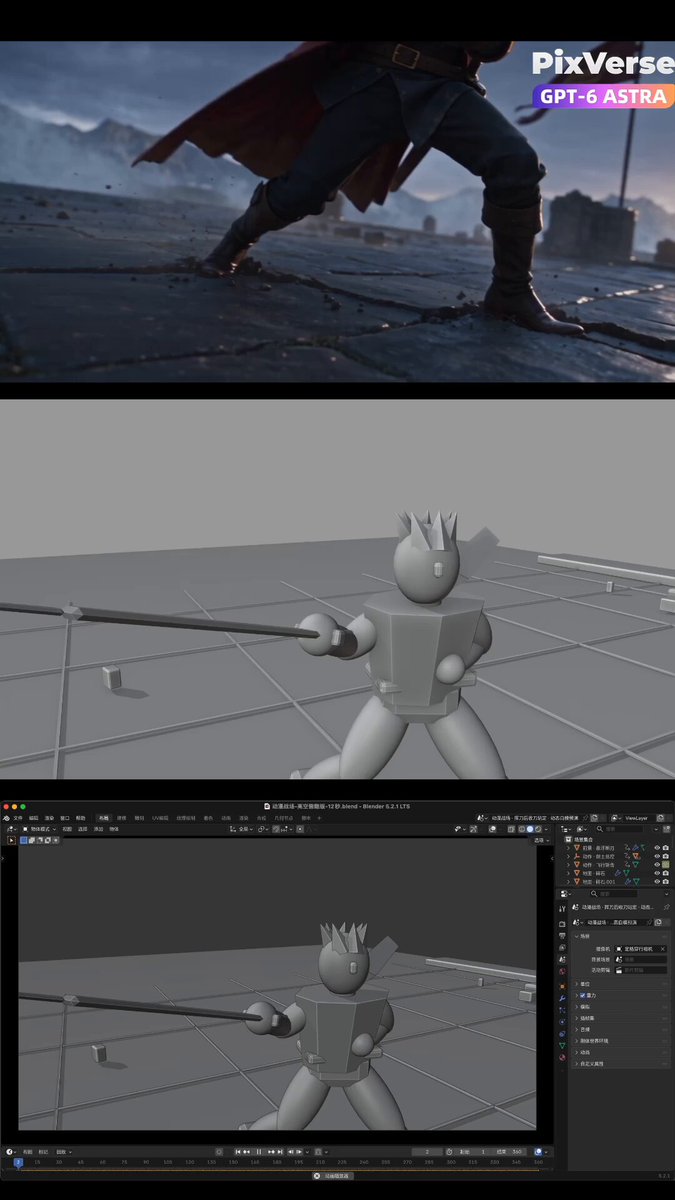Jump to the timeline end frame

(x=280, y=1151)
